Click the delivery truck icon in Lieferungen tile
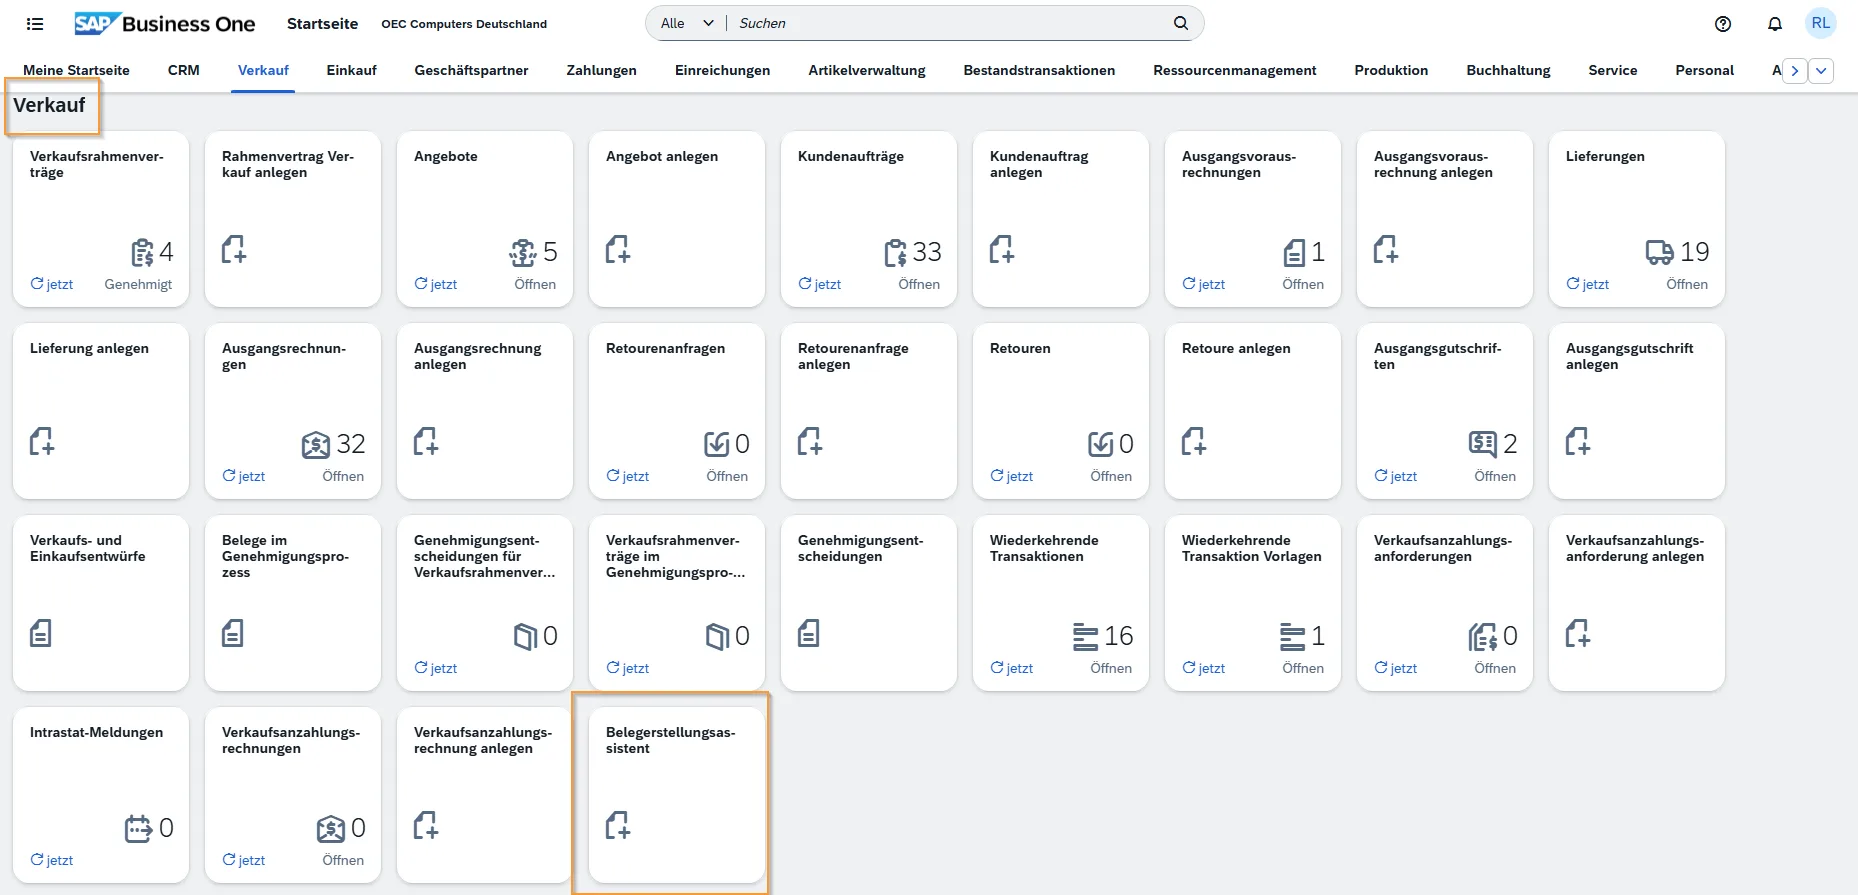Screen dimensions: 1858x895 (1659, 252)
